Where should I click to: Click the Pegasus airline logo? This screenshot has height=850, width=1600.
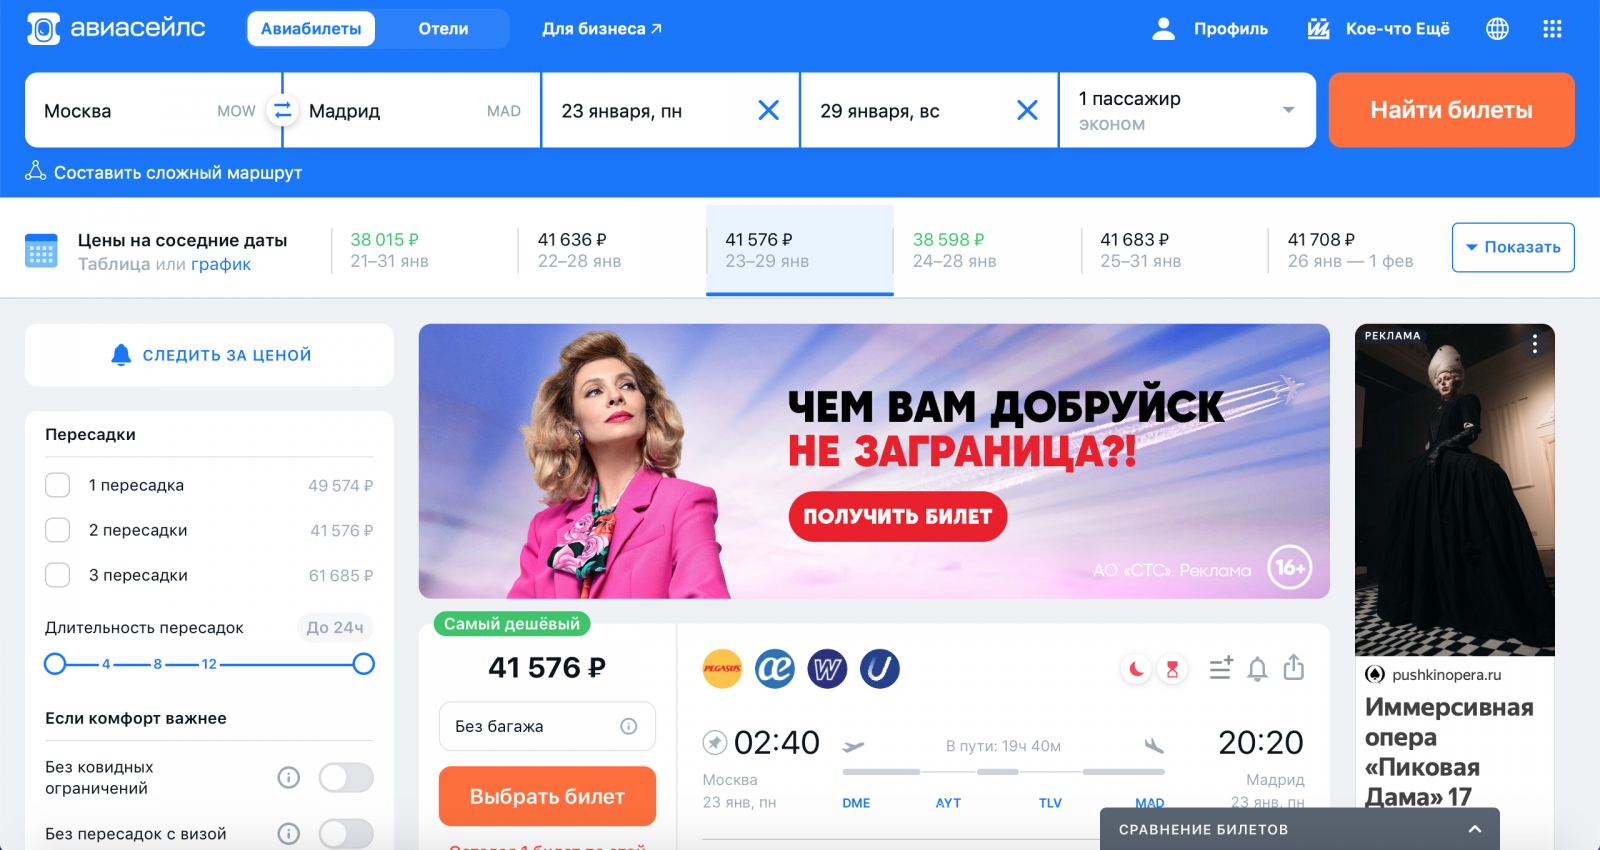click(722, 669)
